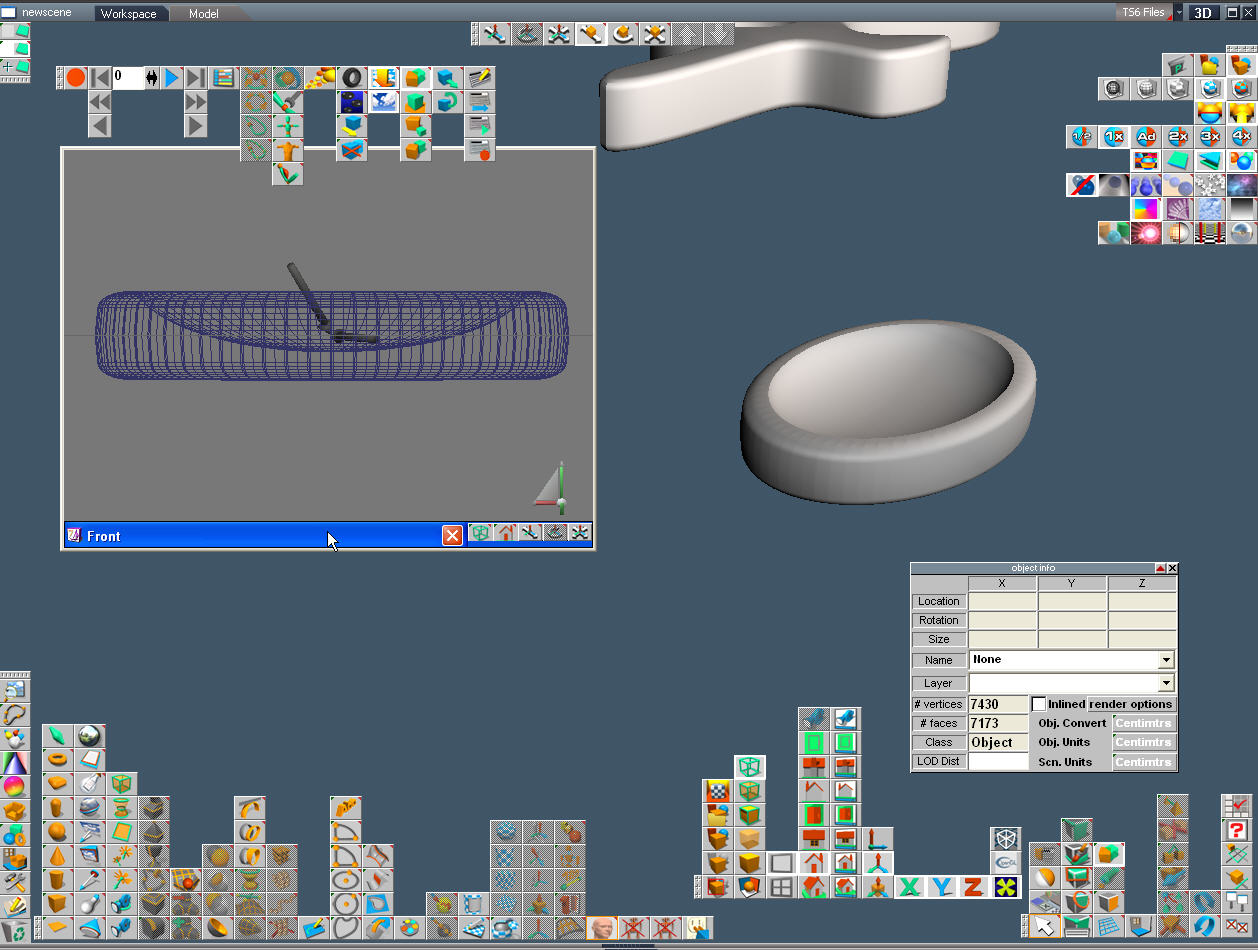The height and width of the screenshot is (950, 1258).
Task: Click the rainbow gradient shader swatch
Action: click(x=1146, y=209)
